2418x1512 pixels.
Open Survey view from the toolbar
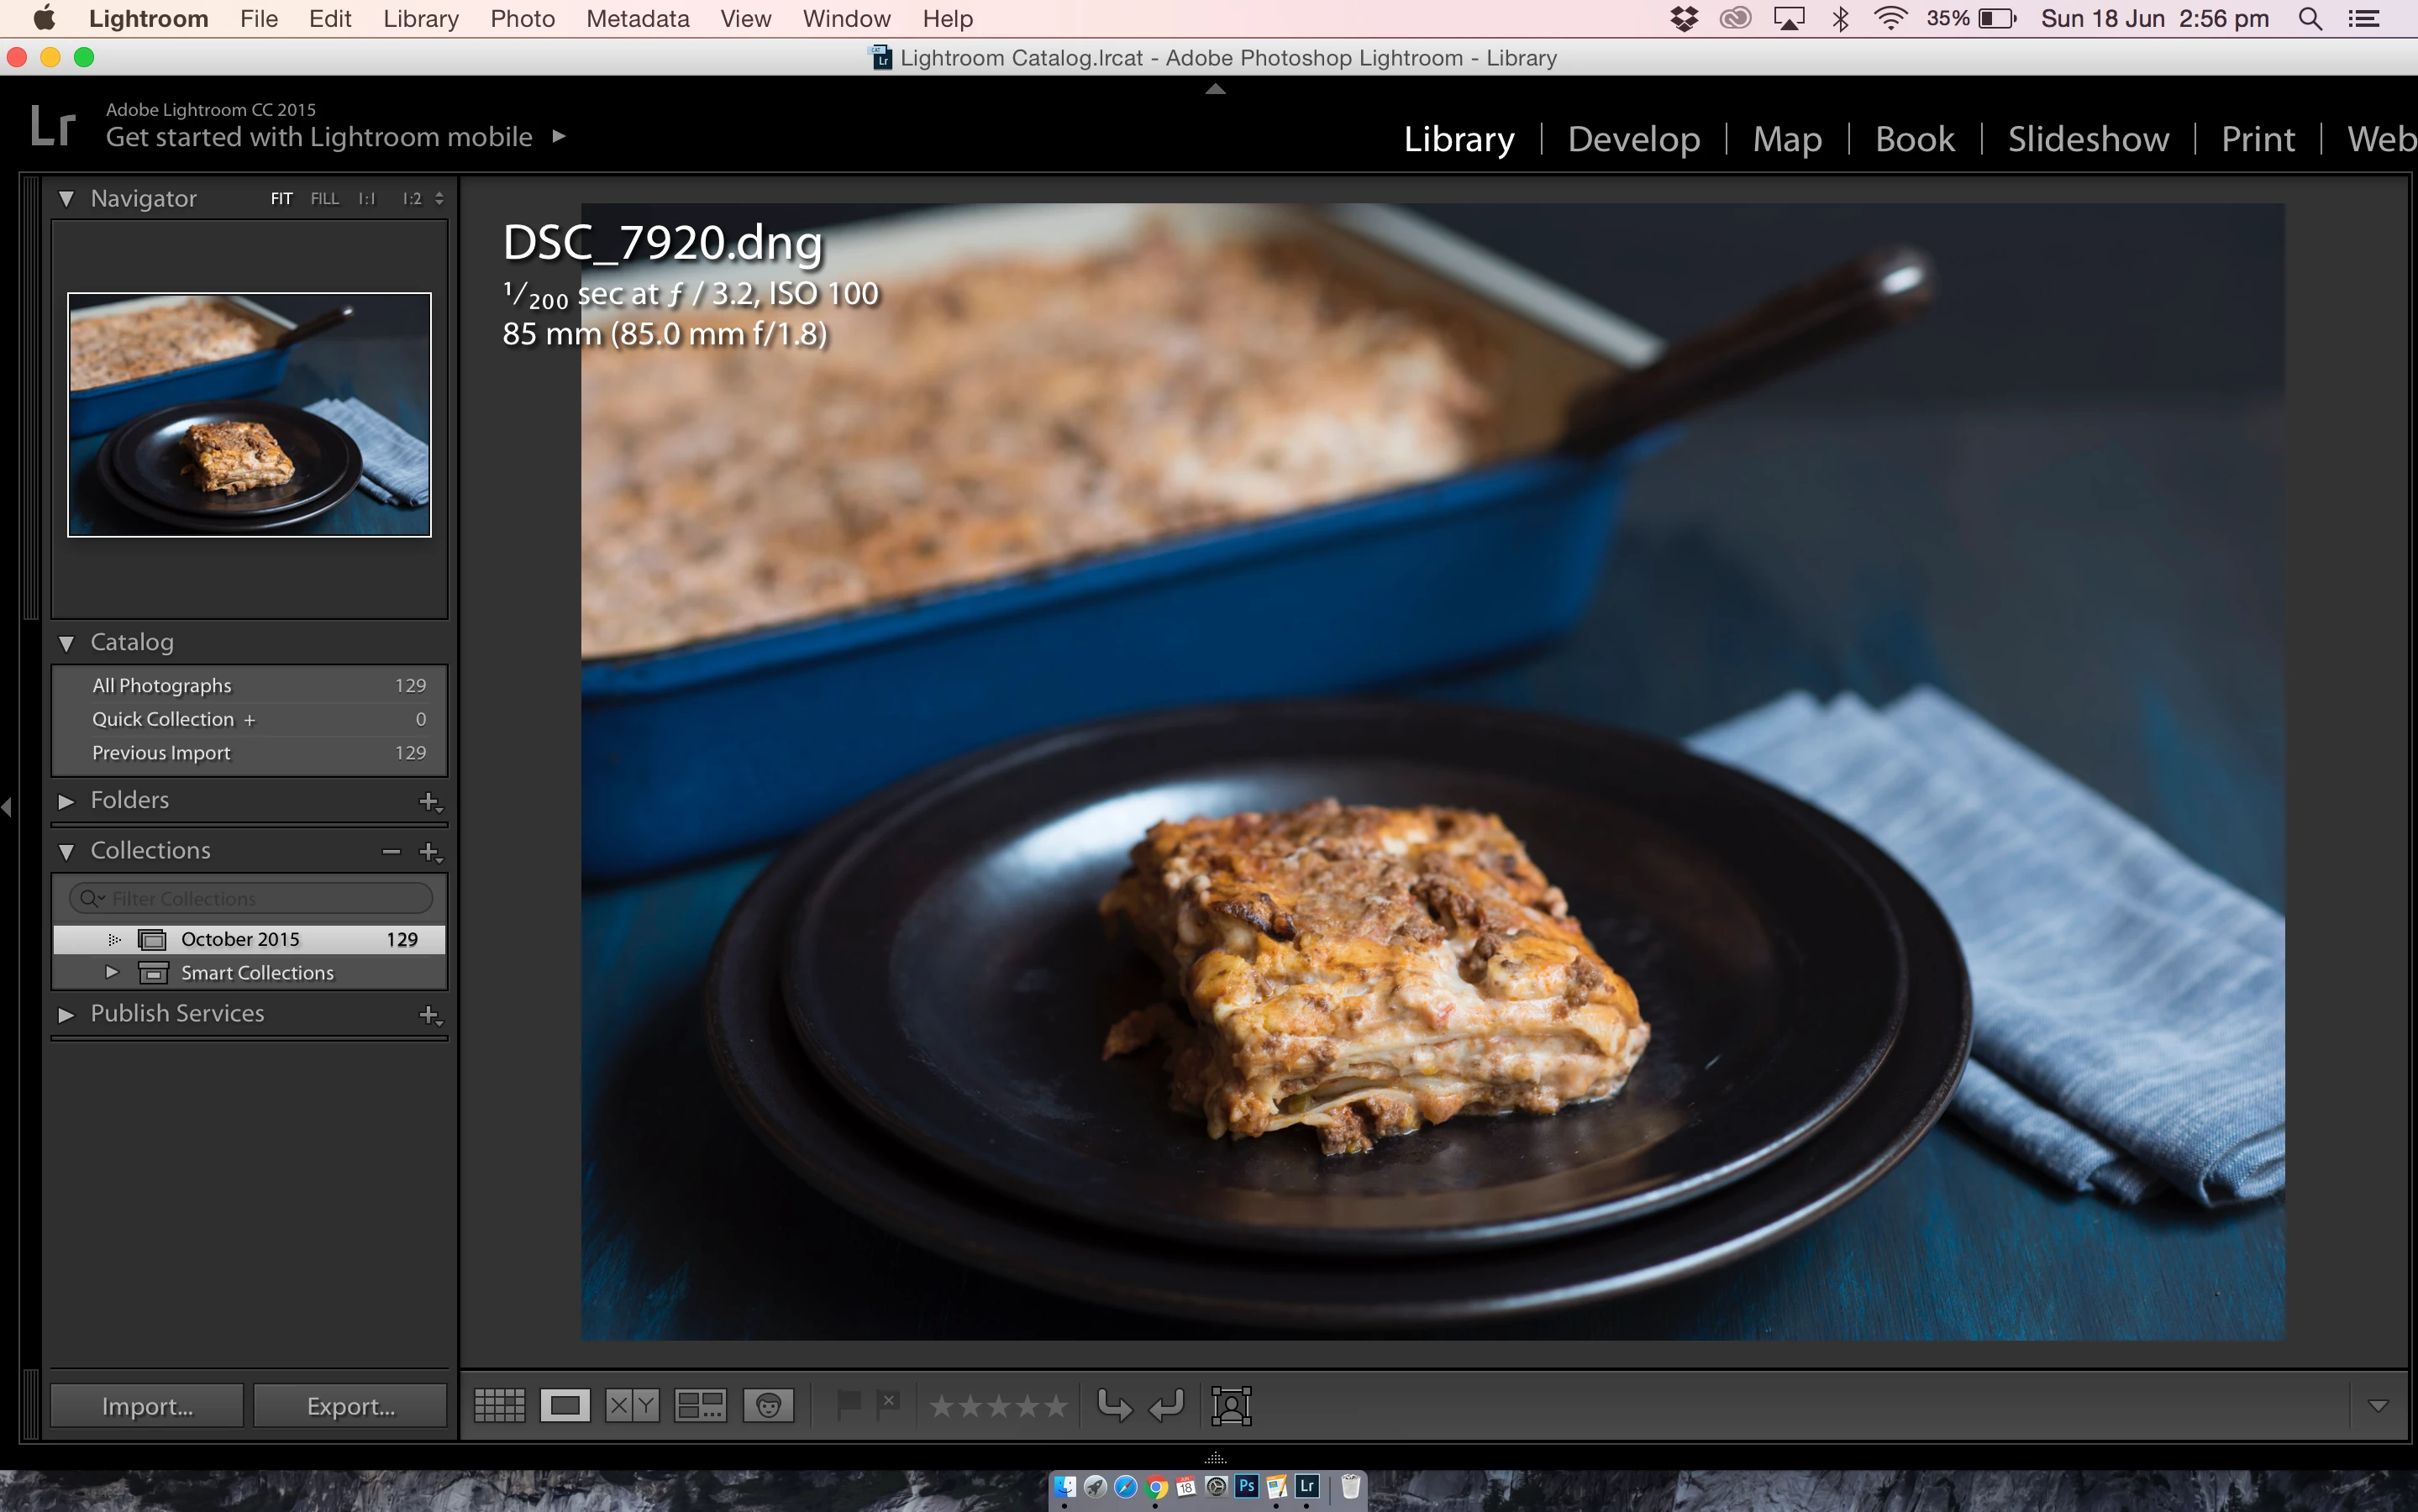700,1405
